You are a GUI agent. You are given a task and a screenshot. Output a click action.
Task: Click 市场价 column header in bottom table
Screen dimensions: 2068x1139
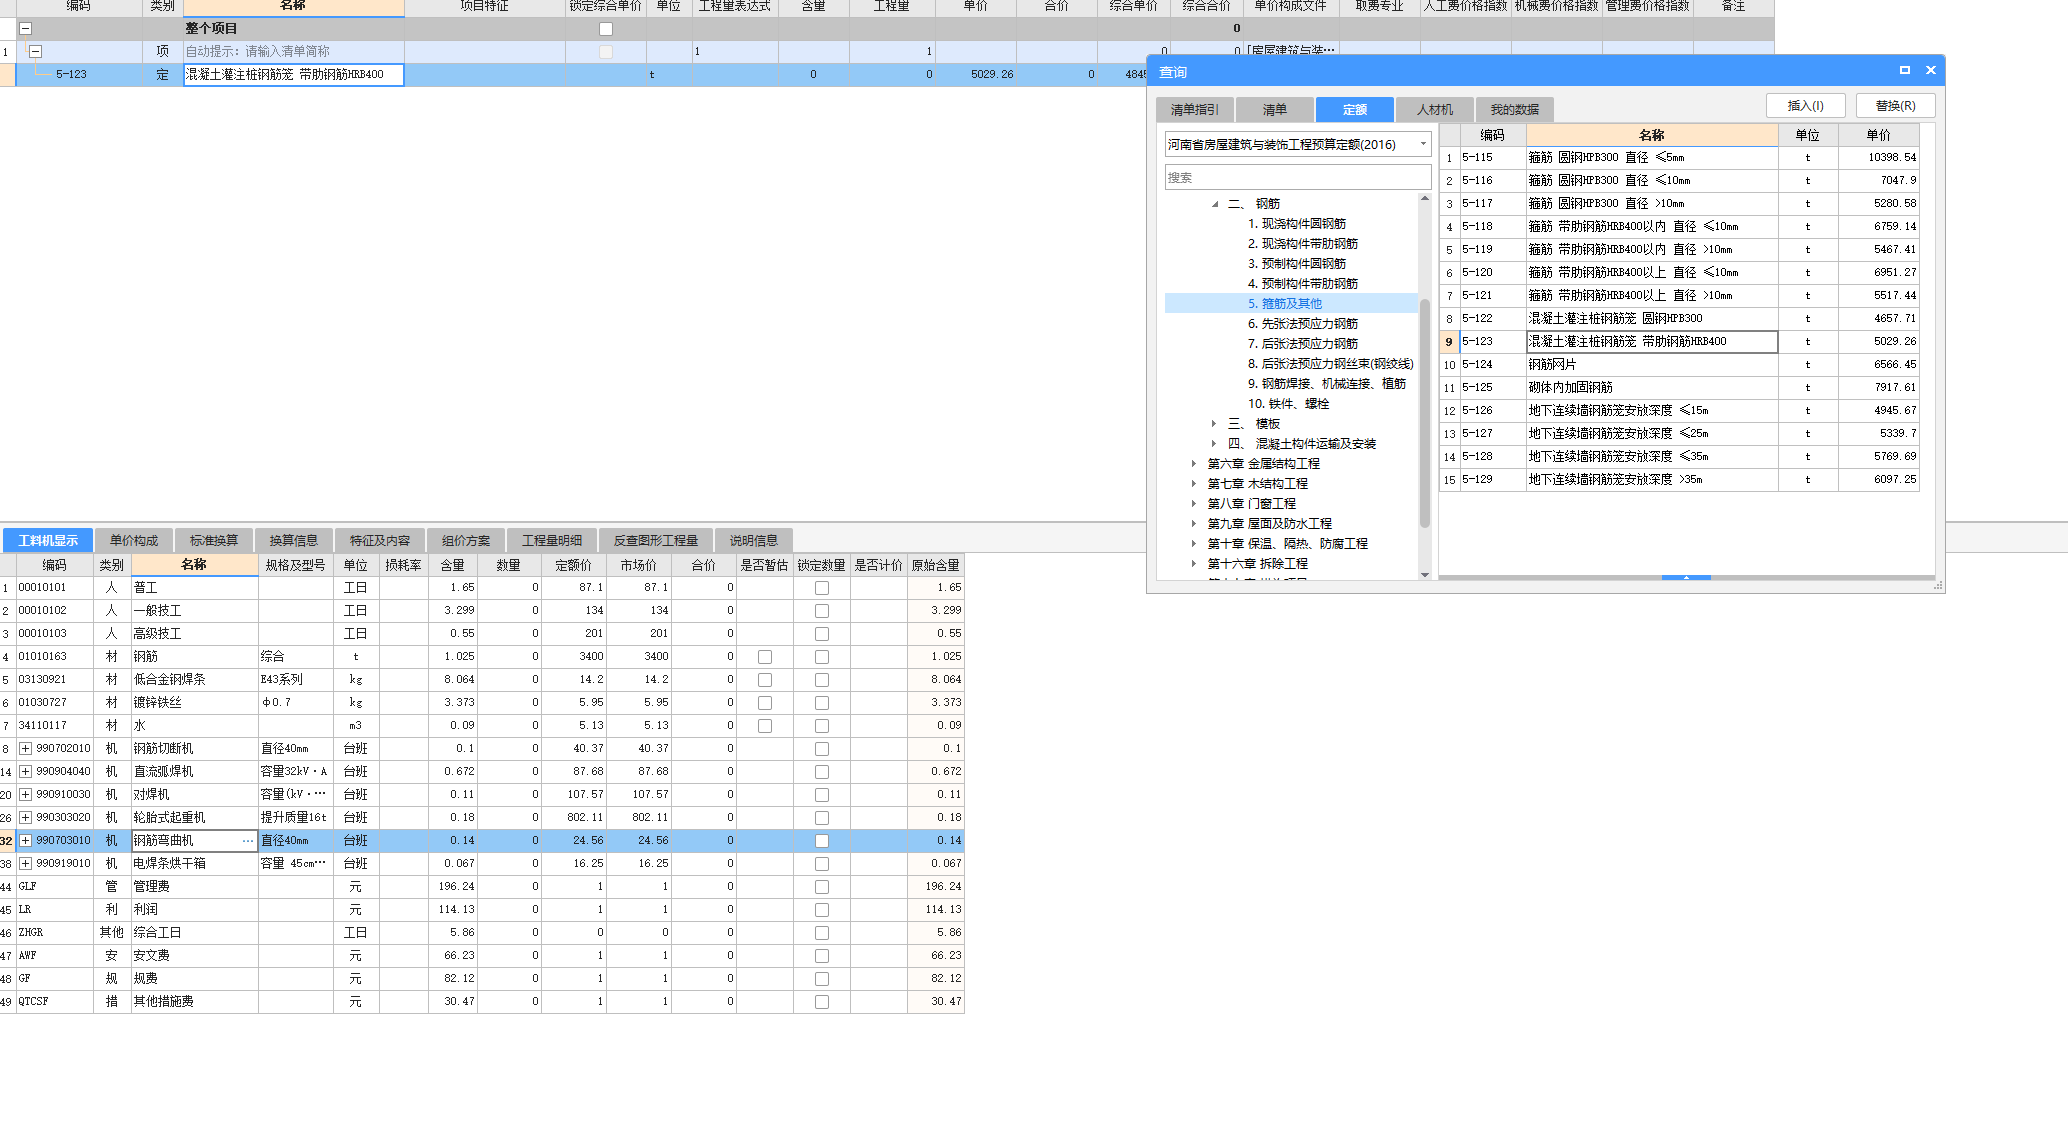(638, 565)
